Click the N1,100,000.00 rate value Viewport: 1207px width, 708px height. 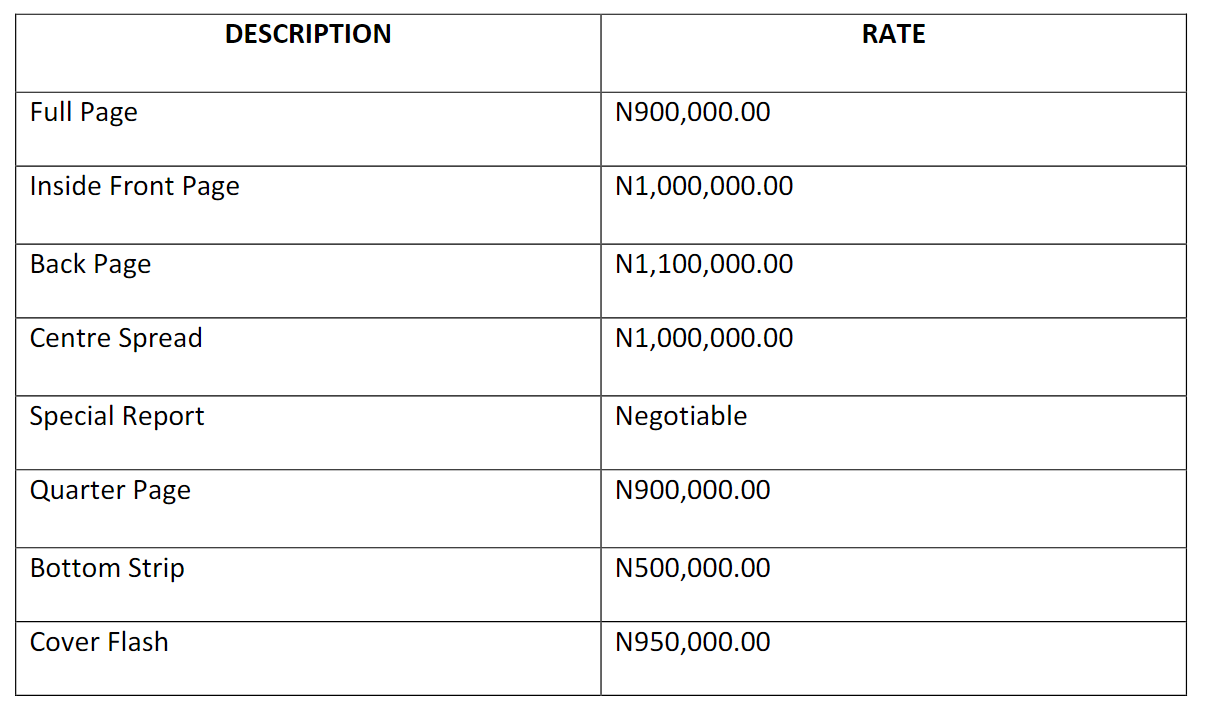pos(704,265)
